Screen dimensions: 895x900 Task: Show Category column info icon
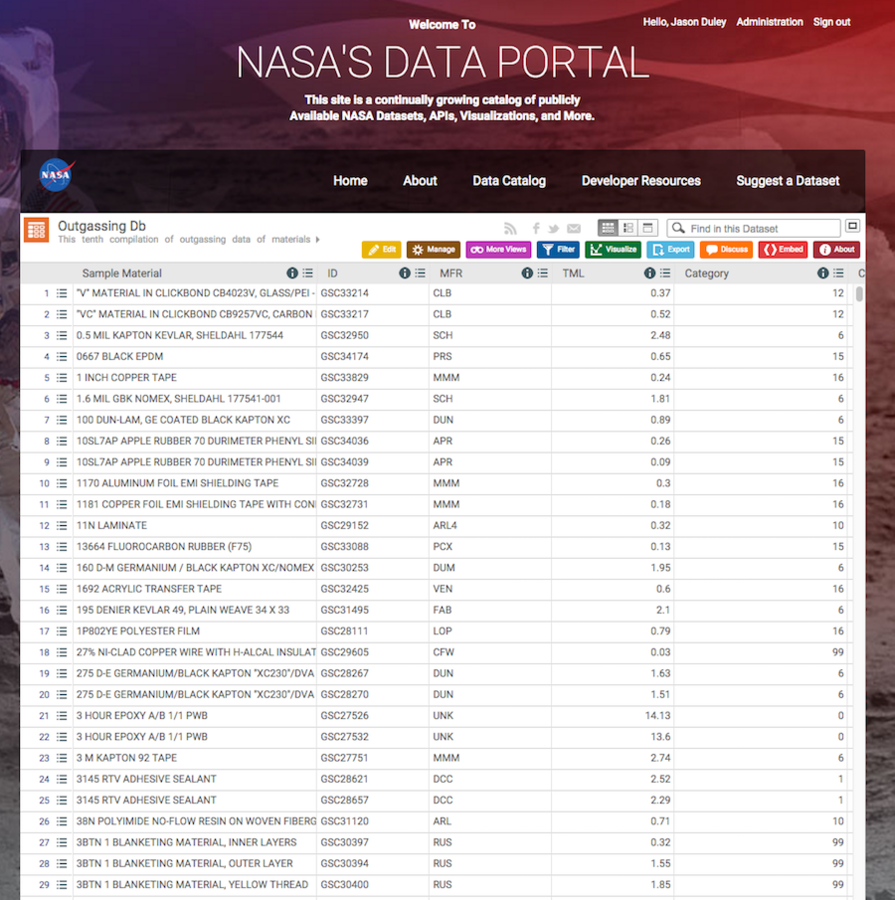(x=823, y=273)
